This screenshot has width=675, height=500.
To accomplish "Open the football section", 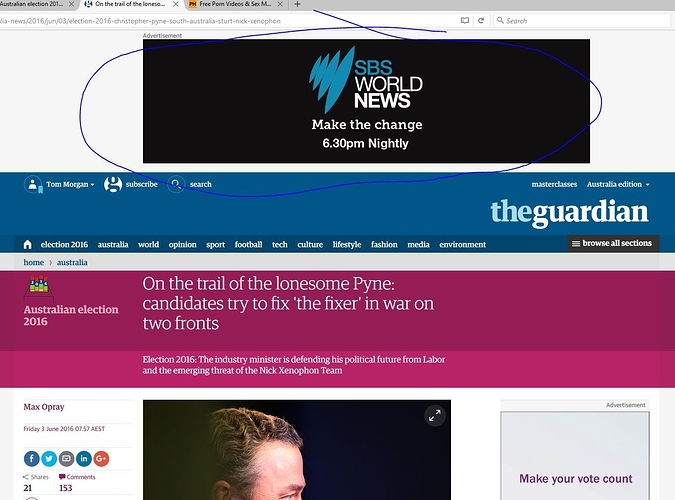I will pos(248,245).
